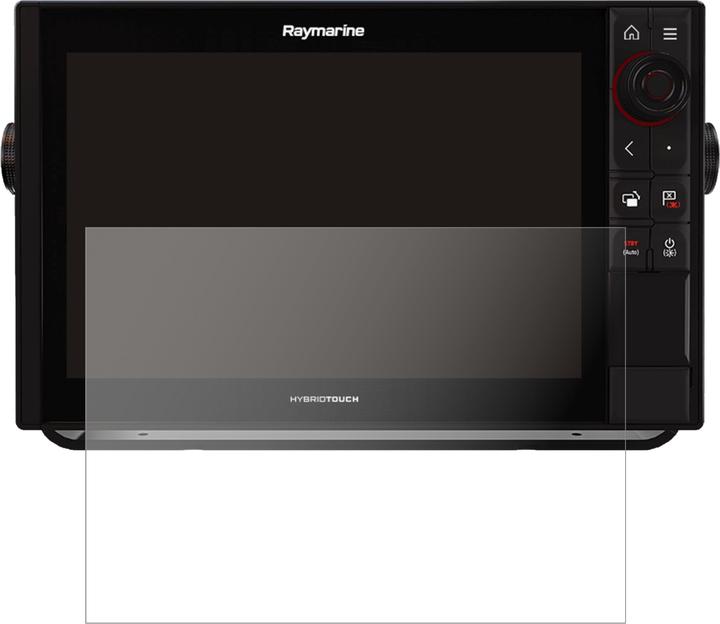Click the Raymarine logo
The height and width of the screenshot is (624, 720).
pos(323,31)
